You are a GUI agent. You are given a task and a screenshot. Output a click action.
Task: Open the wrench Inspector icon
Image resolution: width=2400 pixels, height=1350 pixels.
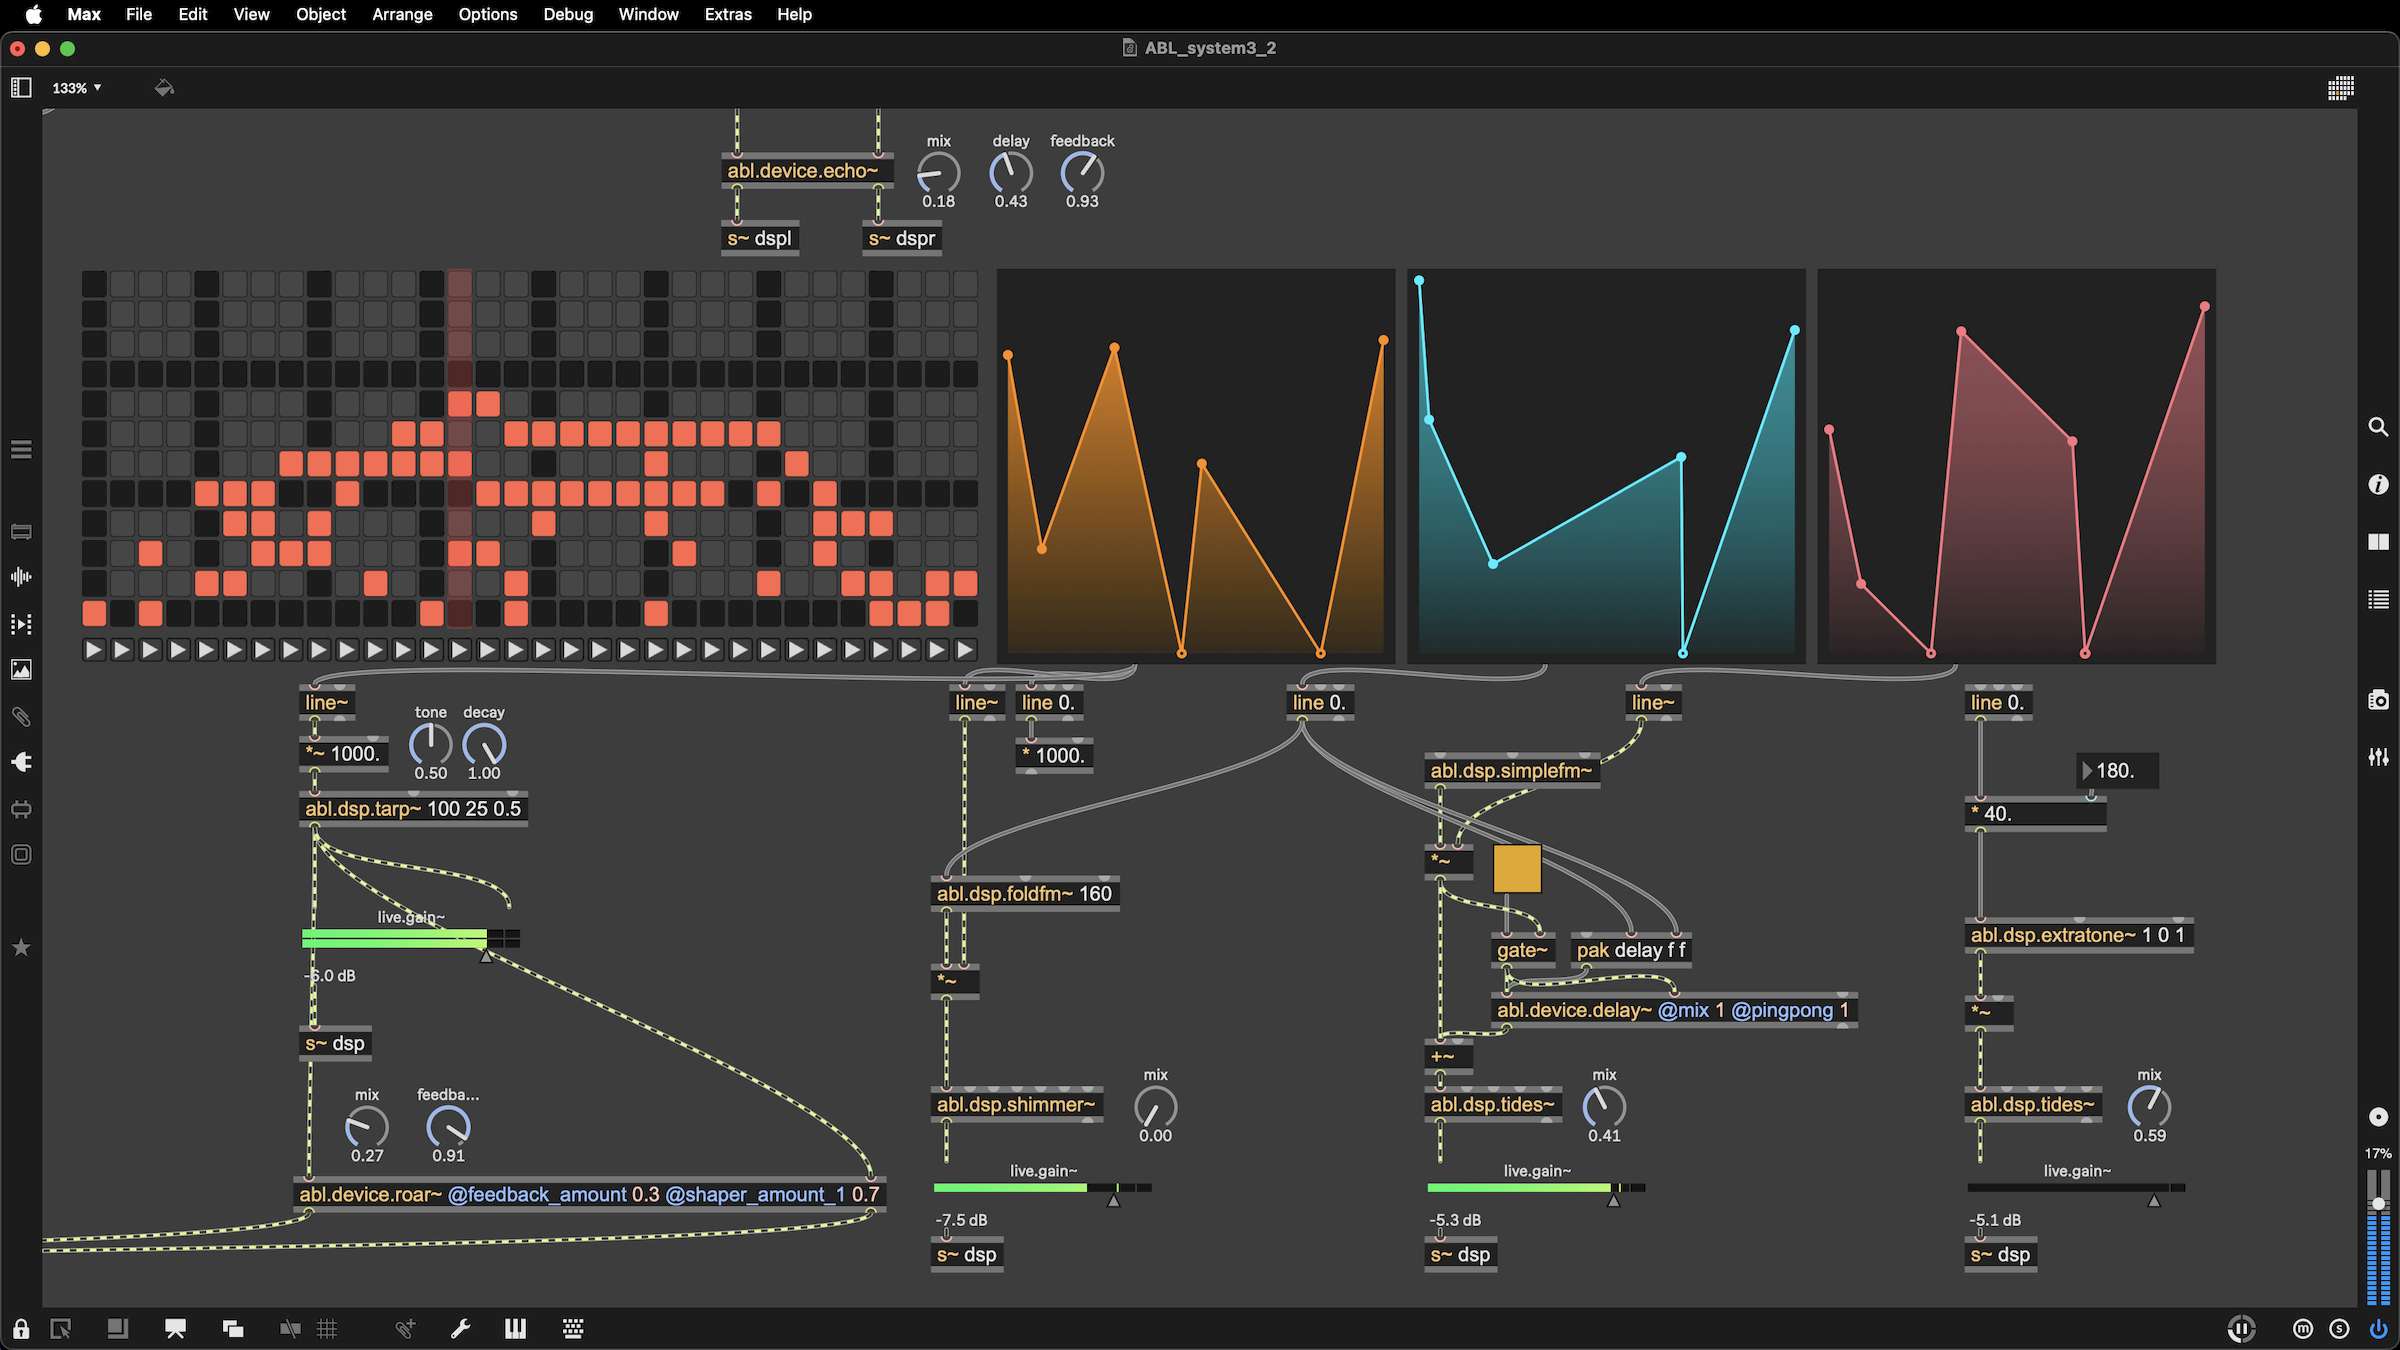click(x=460, y=1329)
